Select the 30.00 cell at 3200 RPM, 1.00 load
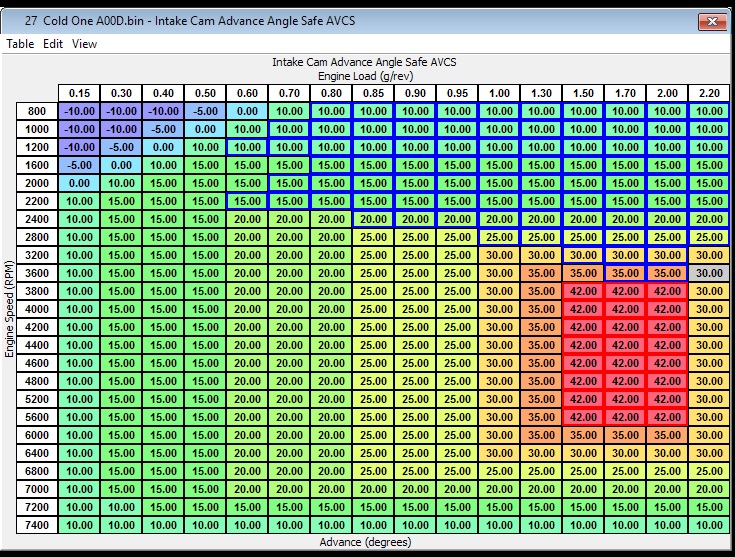This screenshot has height=557, width=735. 499,255
